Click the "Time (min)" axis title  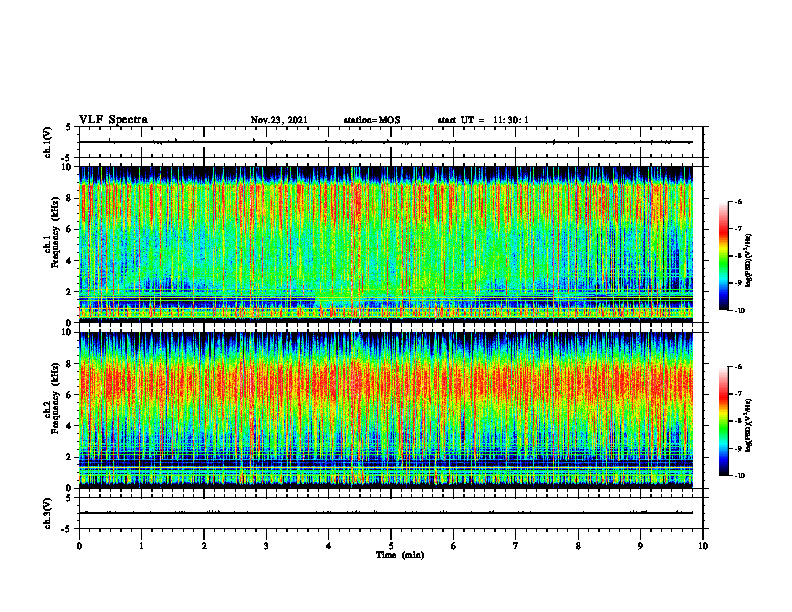tap(400, 555)
